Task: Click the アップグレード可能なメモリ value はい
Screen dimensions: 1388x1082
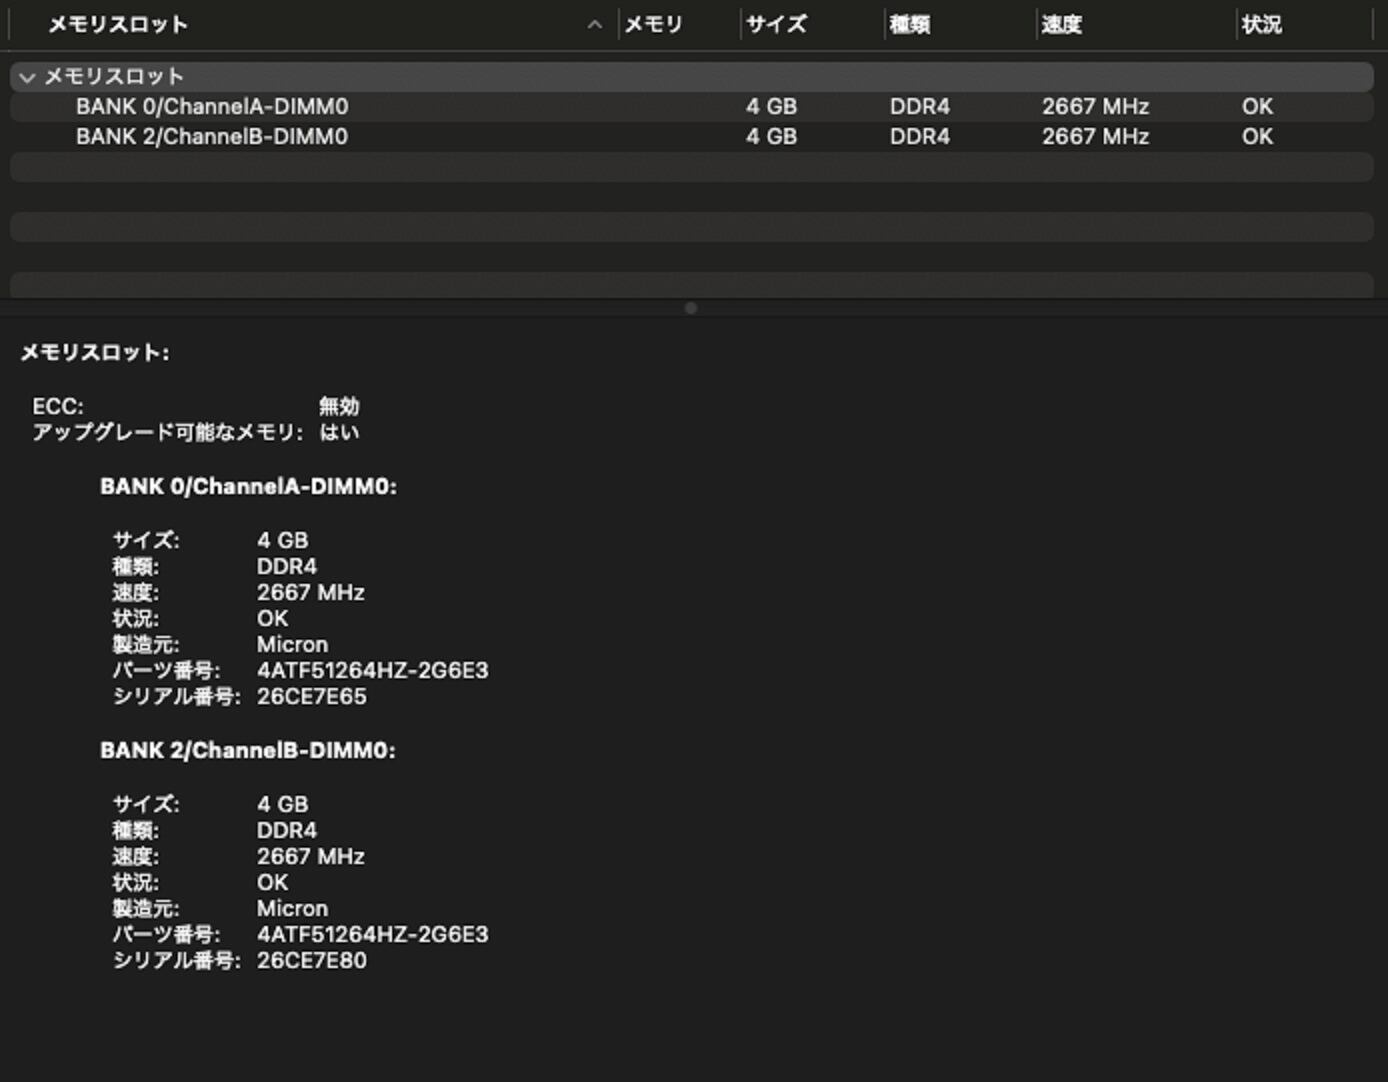Action: [x=339, y=432]
